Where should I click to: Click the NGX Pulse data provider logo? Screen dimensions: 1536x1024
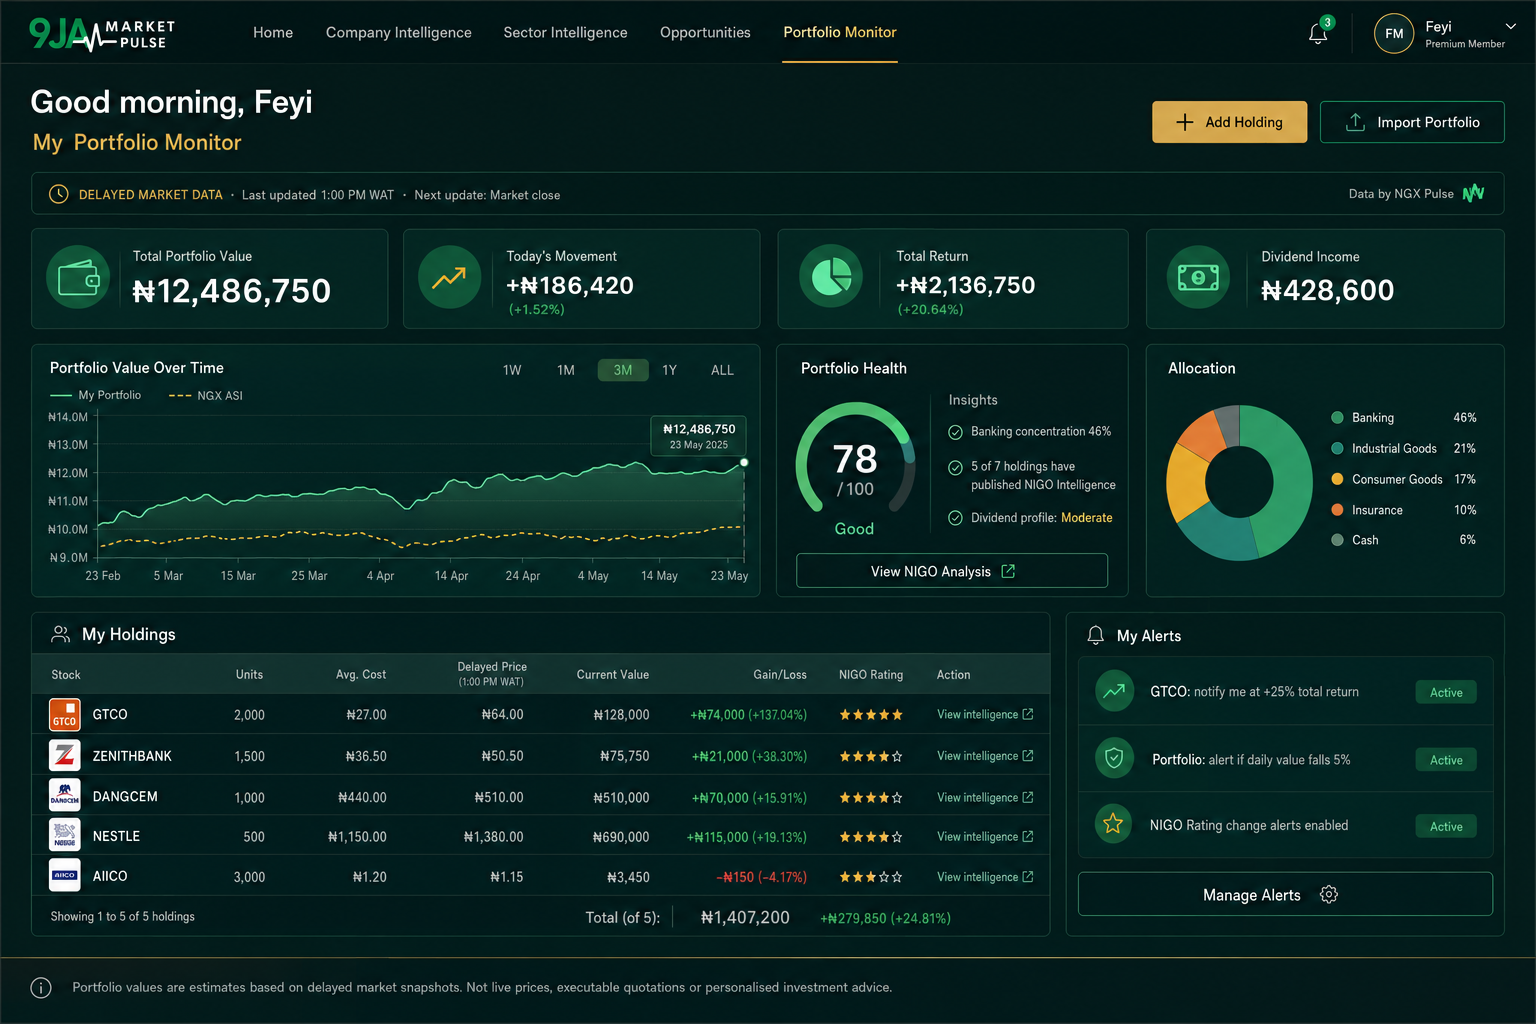[1474, 194]
